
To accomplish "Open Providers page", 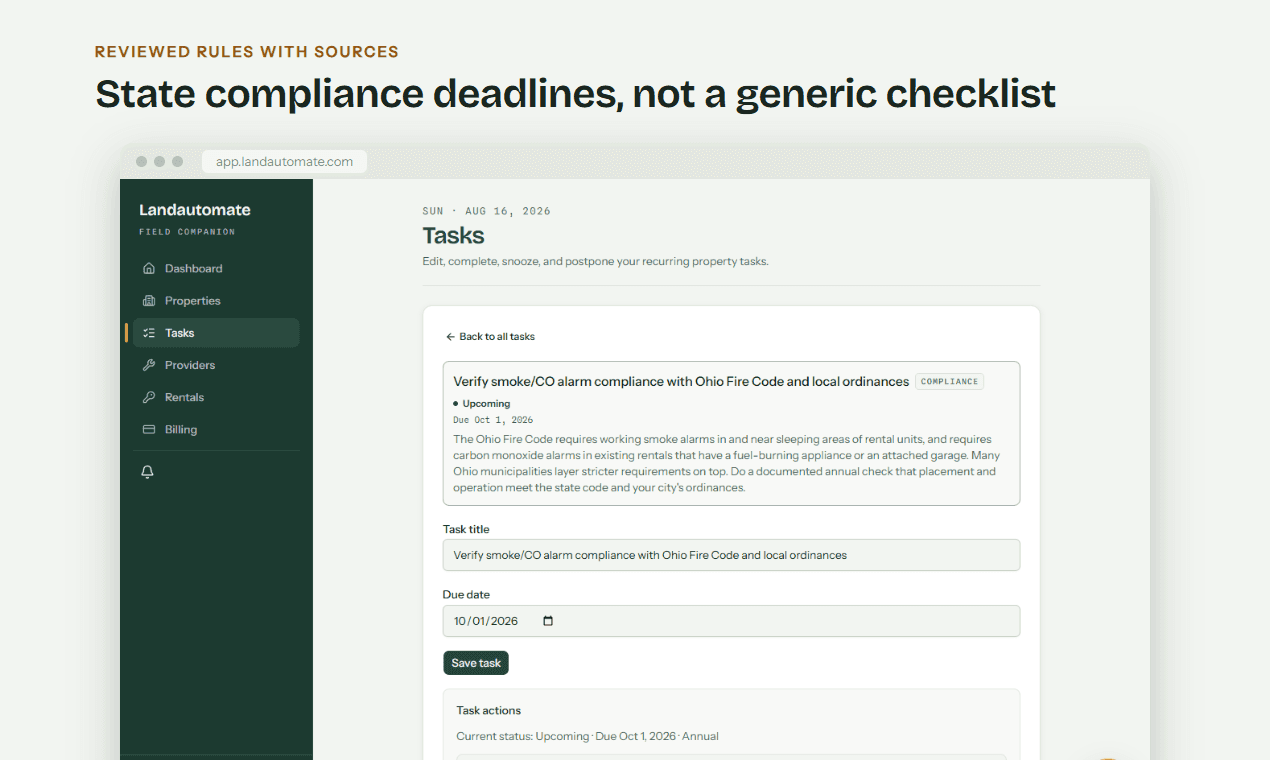I will tap(216, 365).
